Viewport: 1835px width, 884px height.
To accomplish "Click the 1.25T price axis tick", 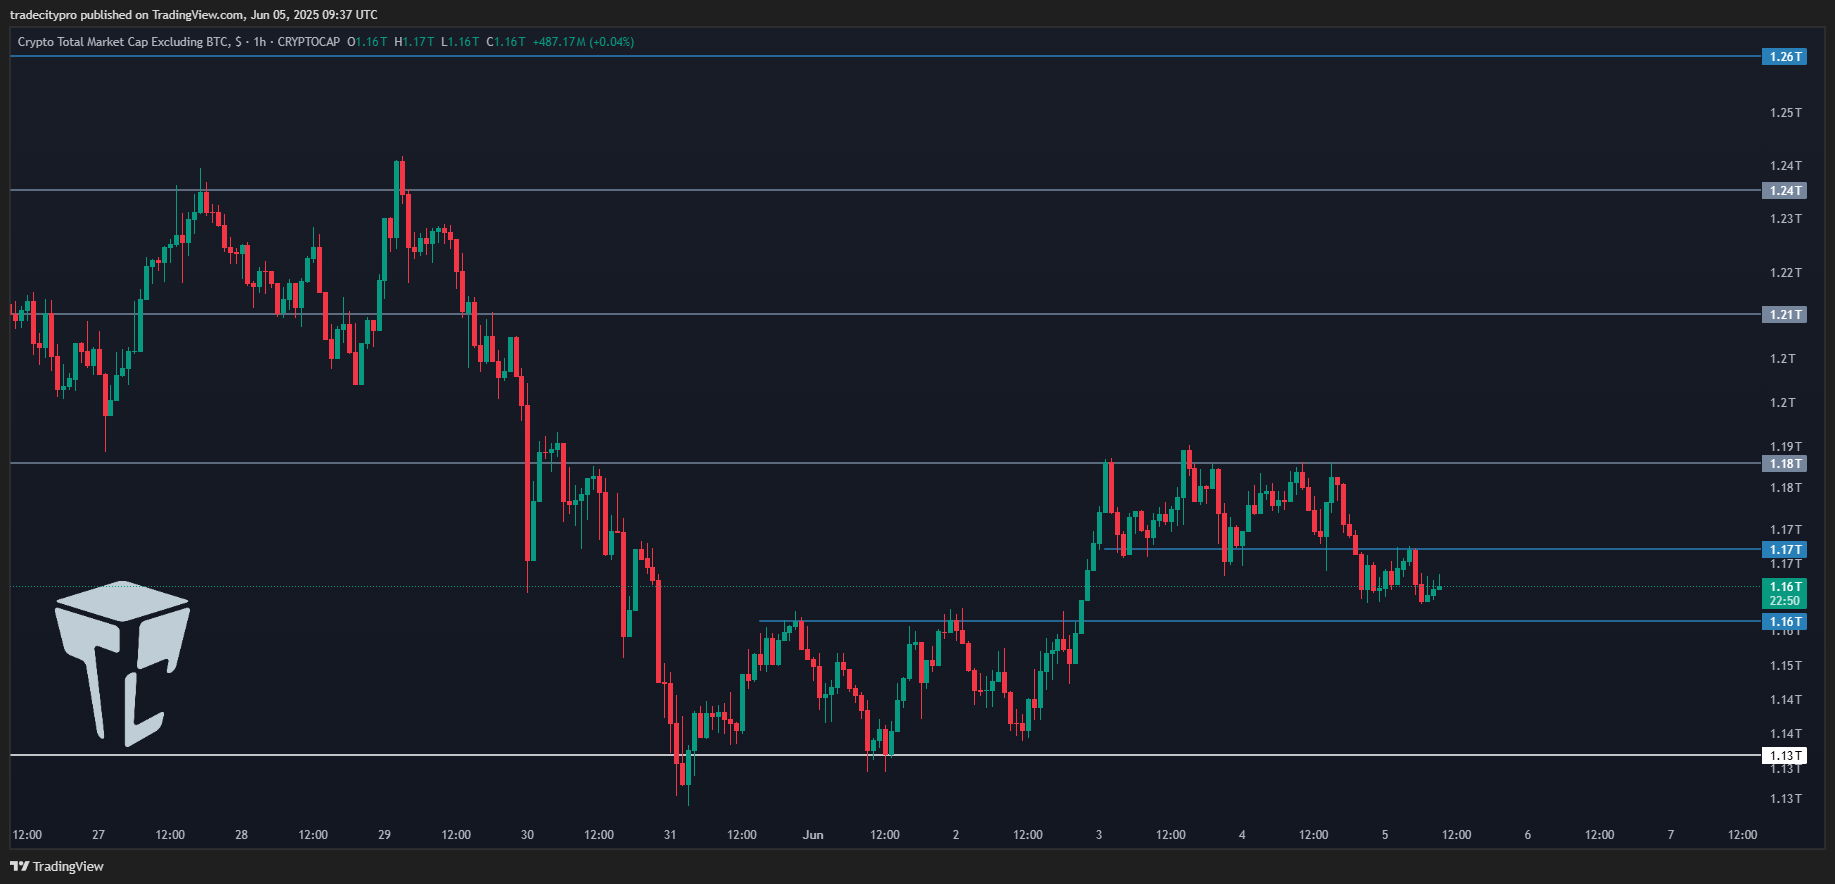I will (x=1786, y=112).
